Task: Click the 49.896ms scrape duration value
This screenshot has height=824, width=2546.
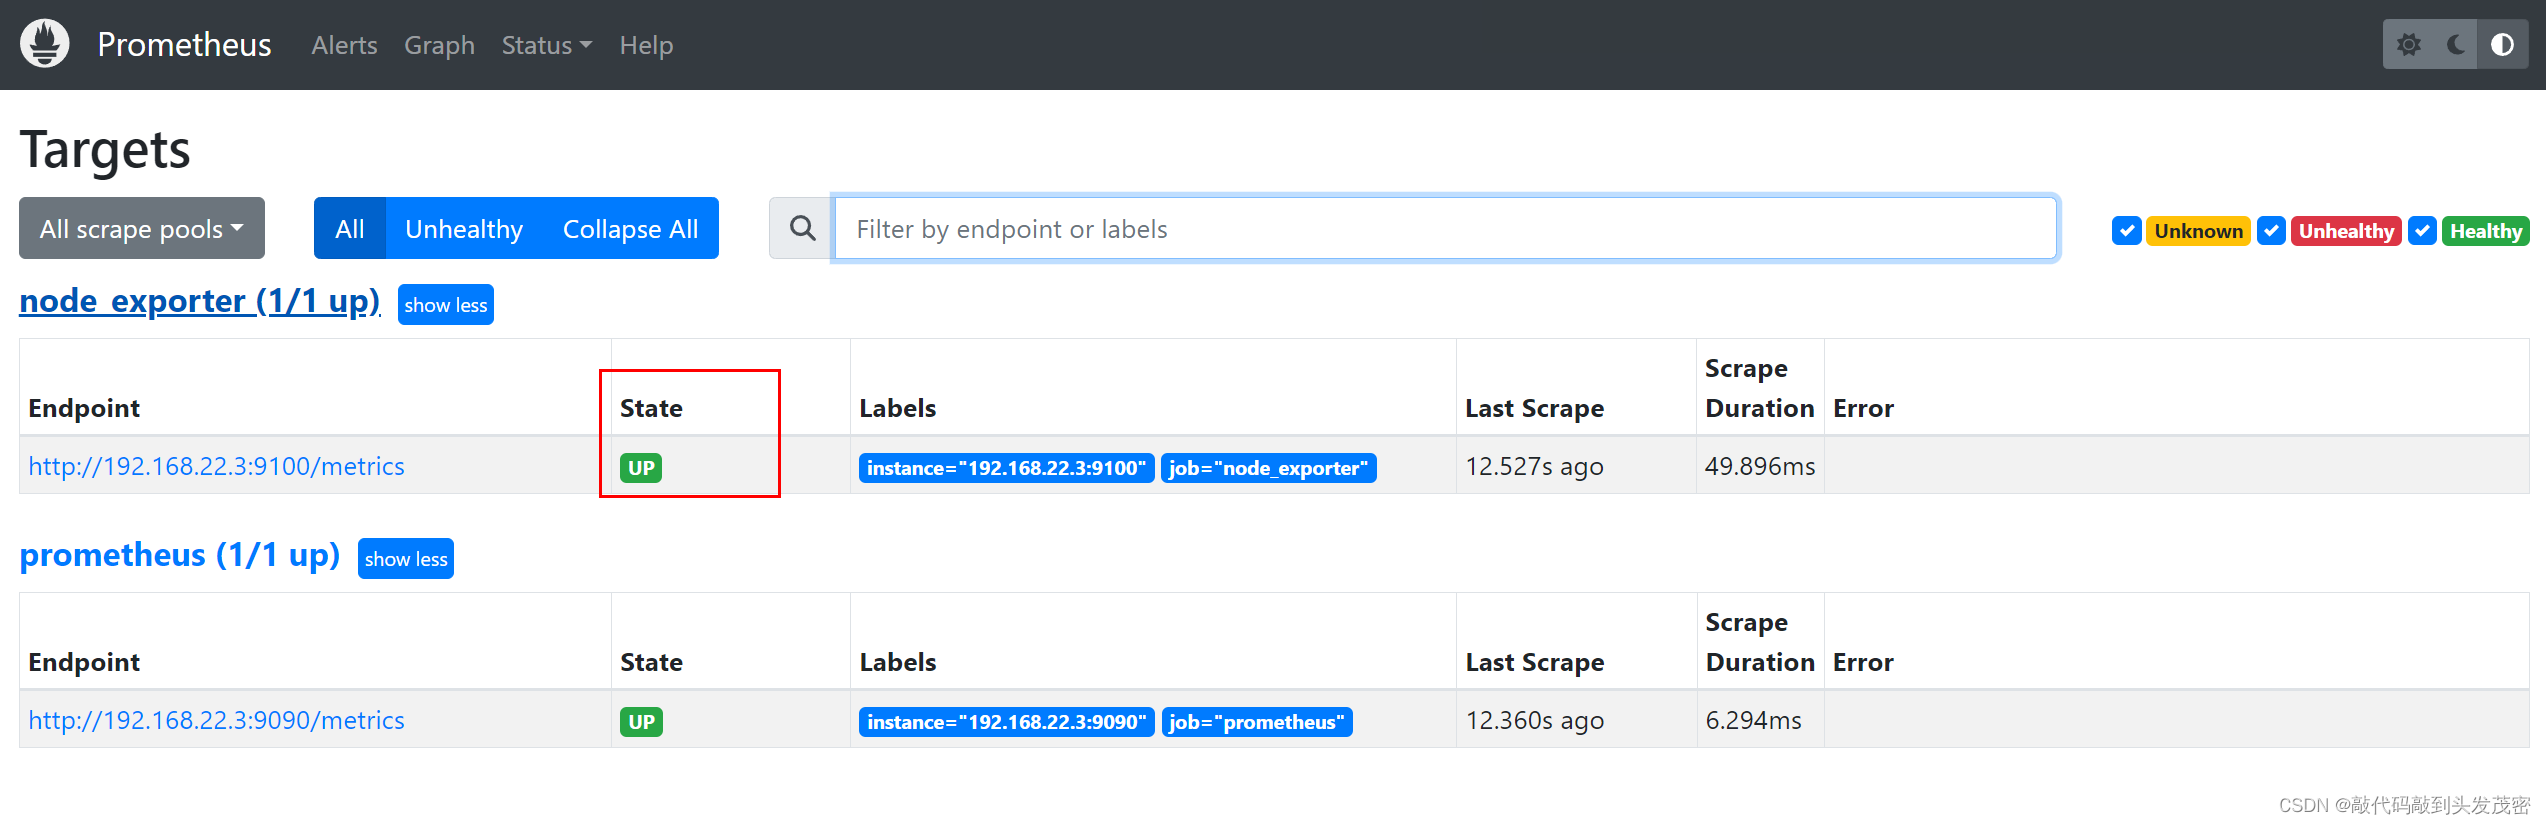Action: 1760,466
